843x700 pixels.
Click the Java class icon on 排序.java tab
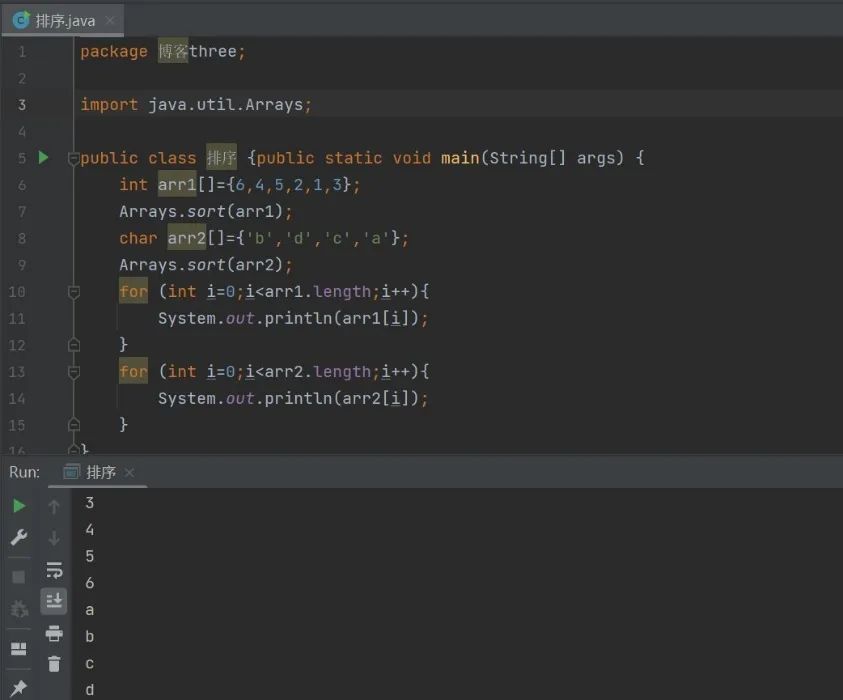click(21, 20)
